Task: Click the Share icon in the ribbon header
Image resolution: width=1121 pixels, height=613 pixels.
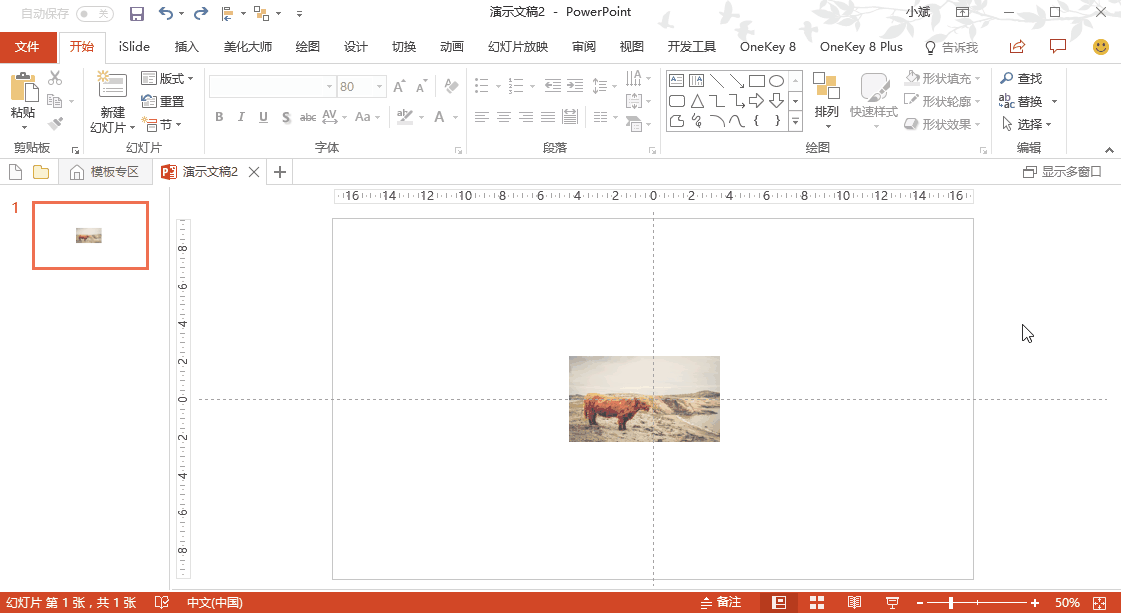Action: click(x=1017, y=47)
